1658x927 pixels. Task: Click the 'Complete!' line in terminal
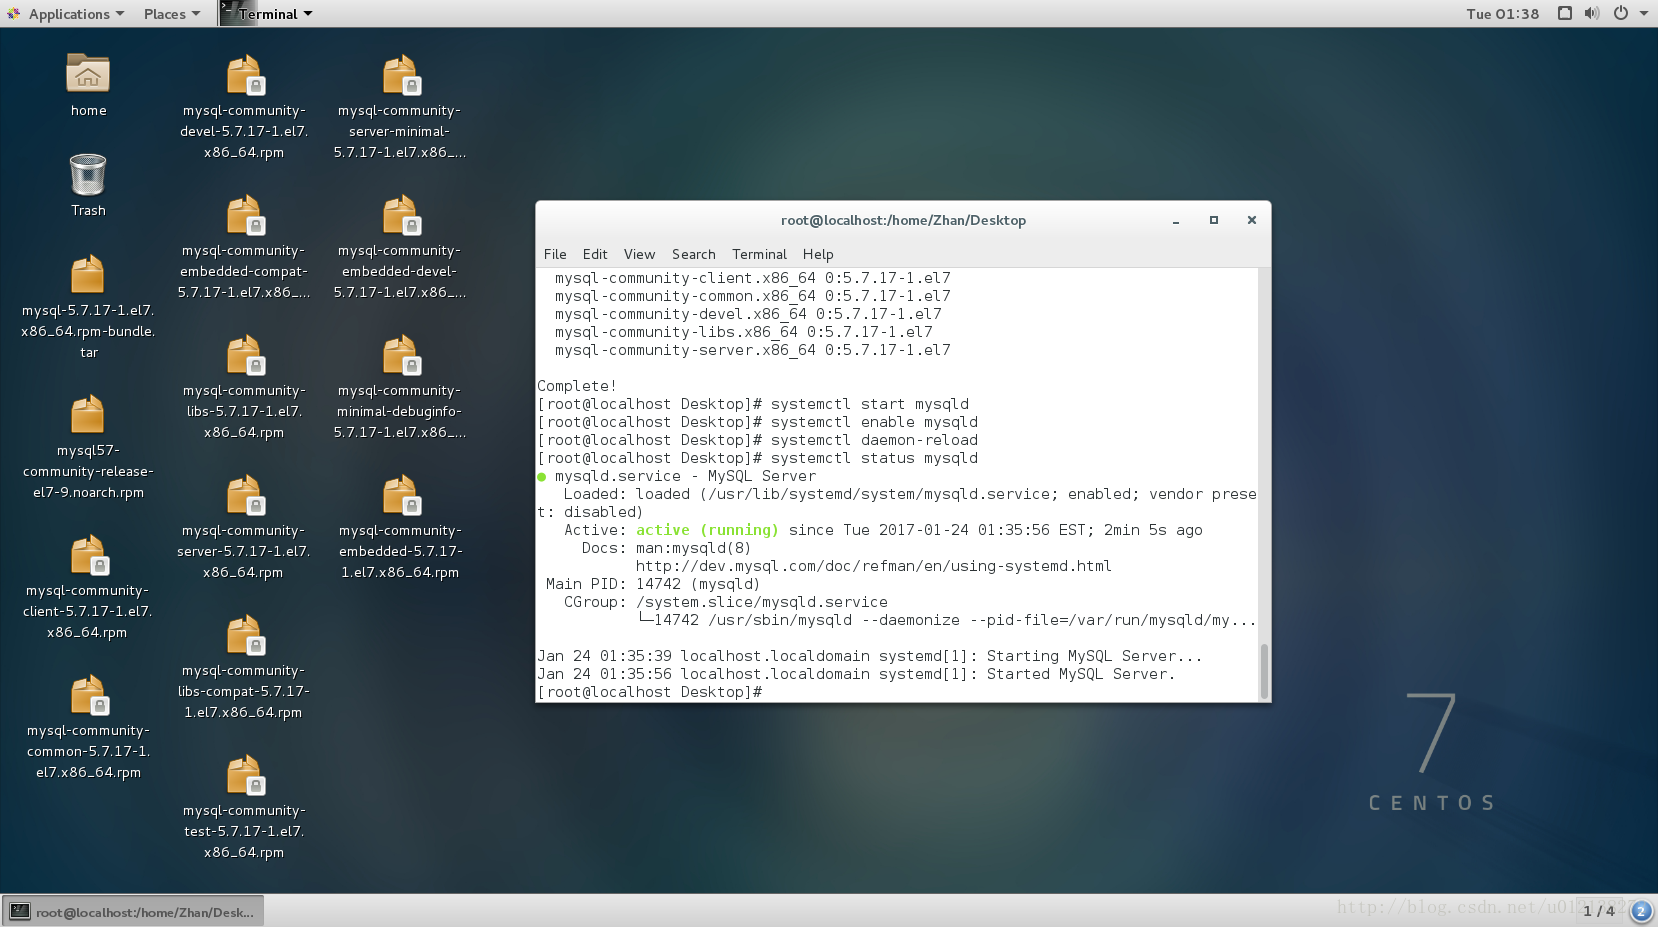point(577,386)
